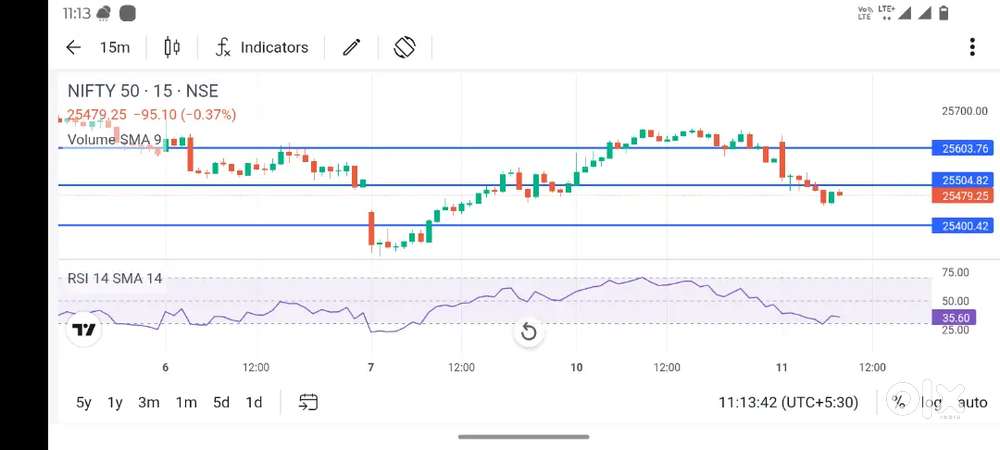Select the pencil drawing tools icon
This screenshot has height=450, width=1000.
click(351, 47)
